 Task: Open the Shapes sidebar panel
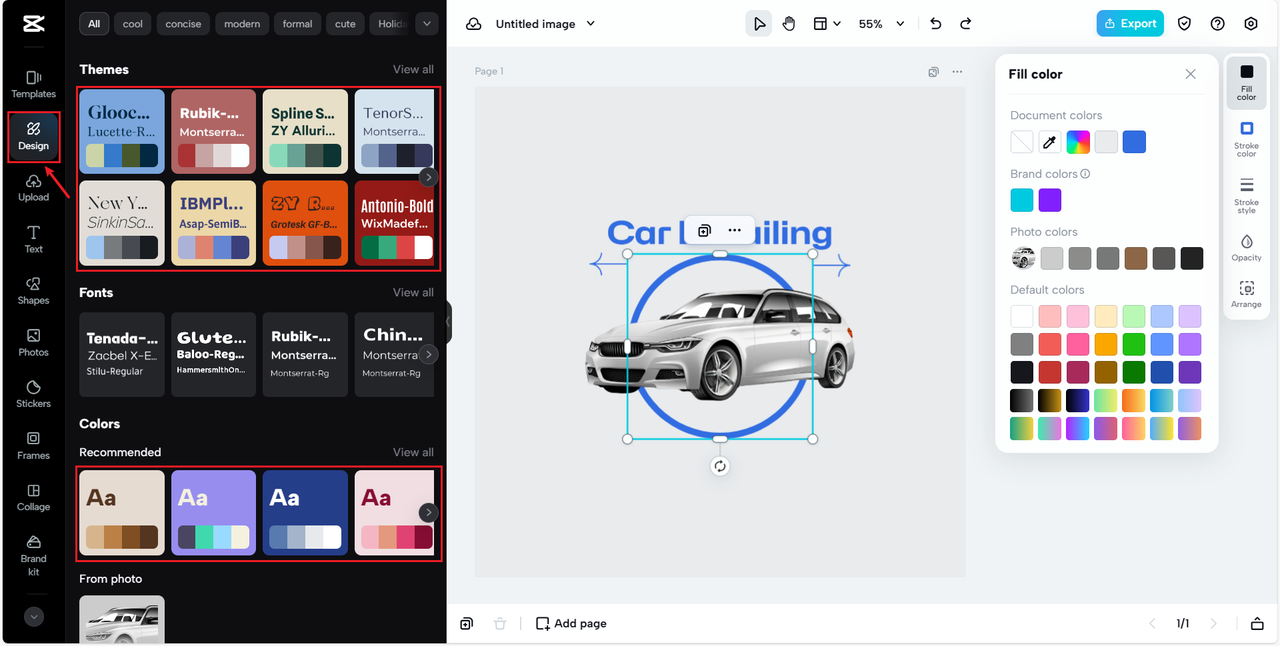pyautogui.click(x=33, y=291)
